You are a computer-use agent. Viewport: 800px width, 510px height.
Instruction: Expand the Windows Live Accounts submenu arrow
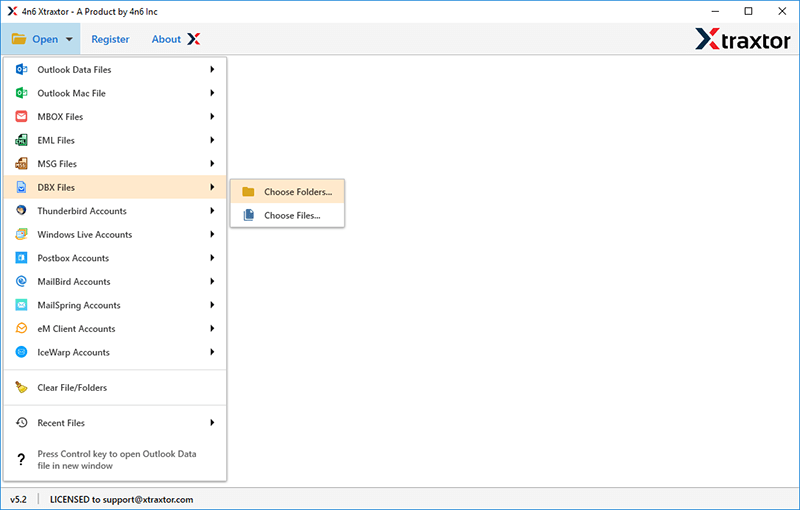(x=212, y=235)
